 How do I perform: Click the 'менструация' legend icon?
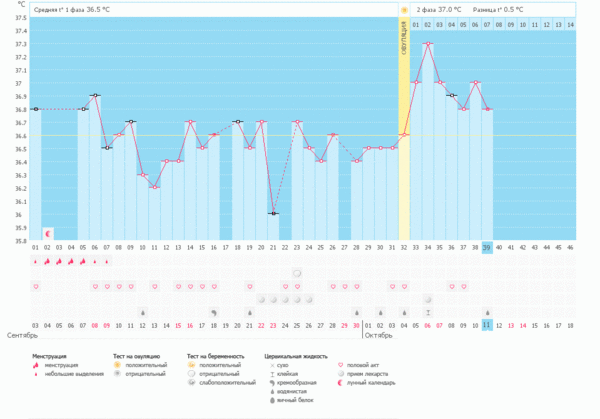click(37, 364)
